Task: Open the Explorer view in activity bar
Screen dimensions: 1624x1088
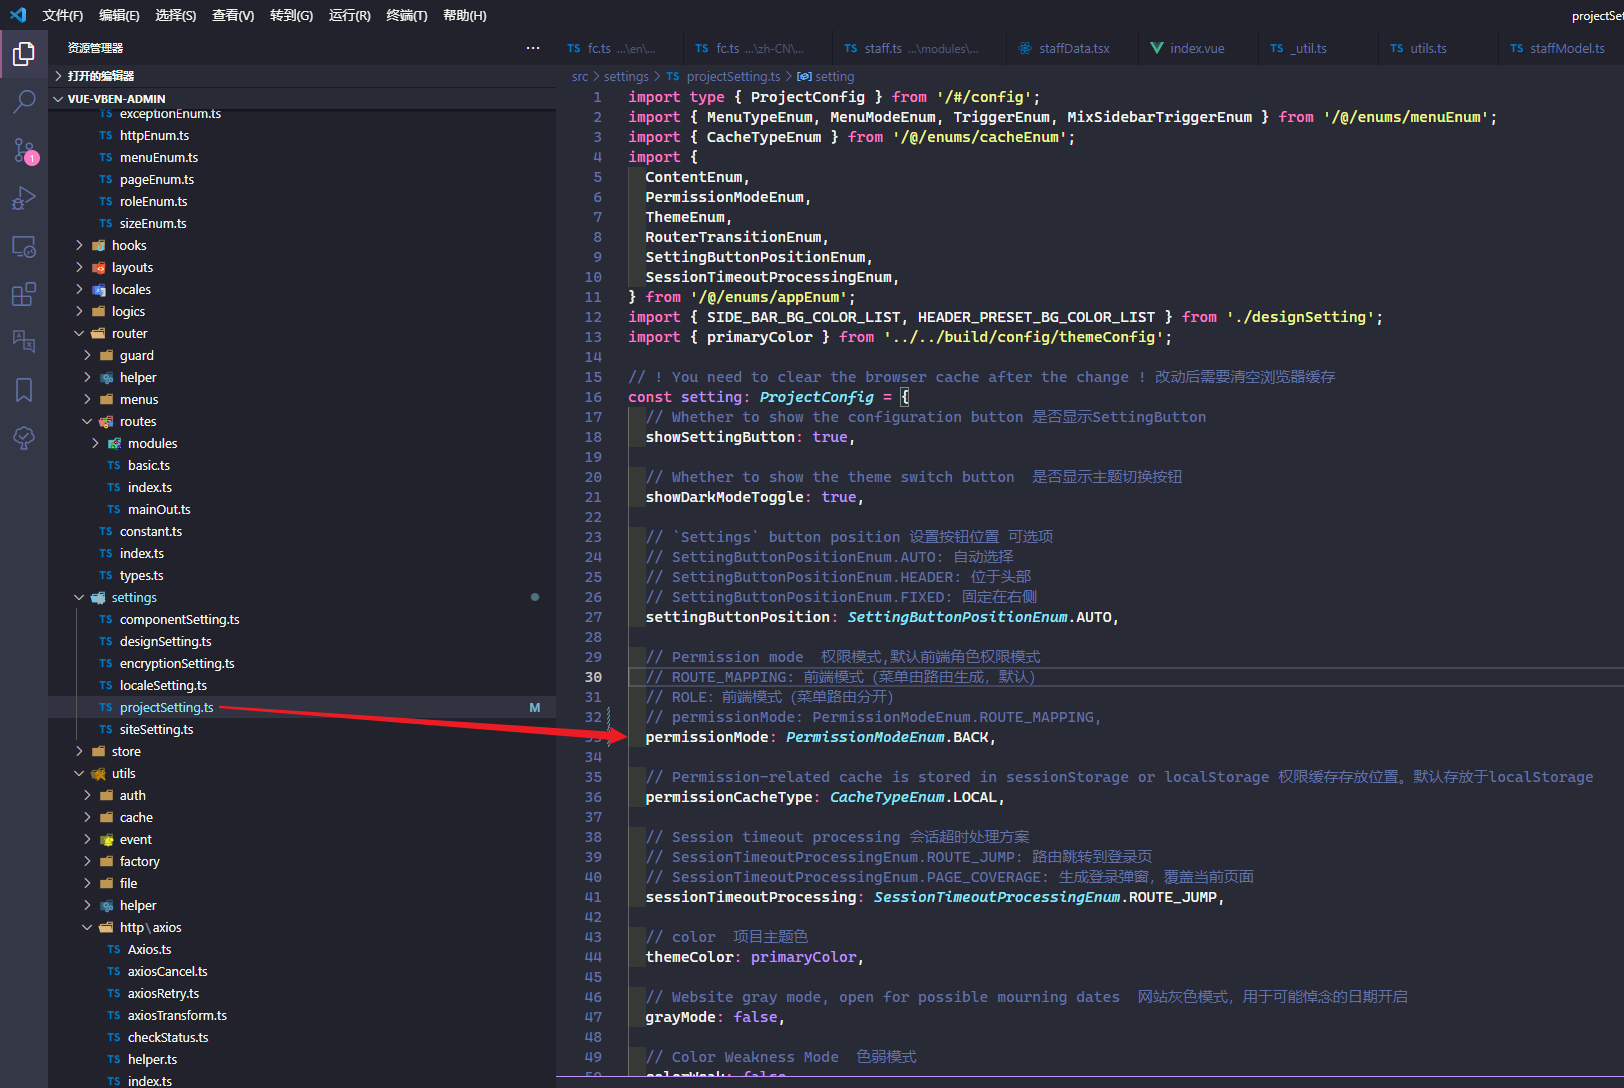Action: coord(24,53)
